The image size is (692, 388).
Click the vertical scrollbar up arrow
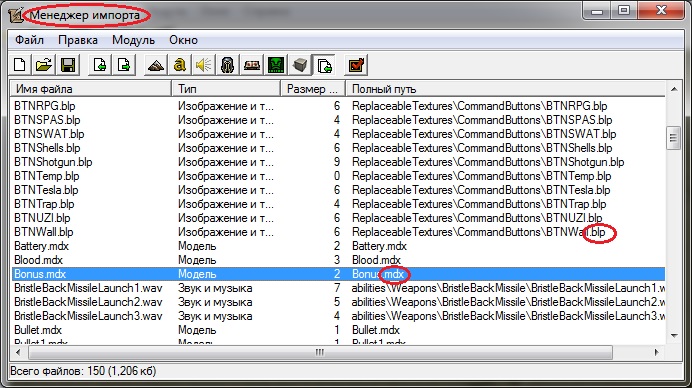674,89
